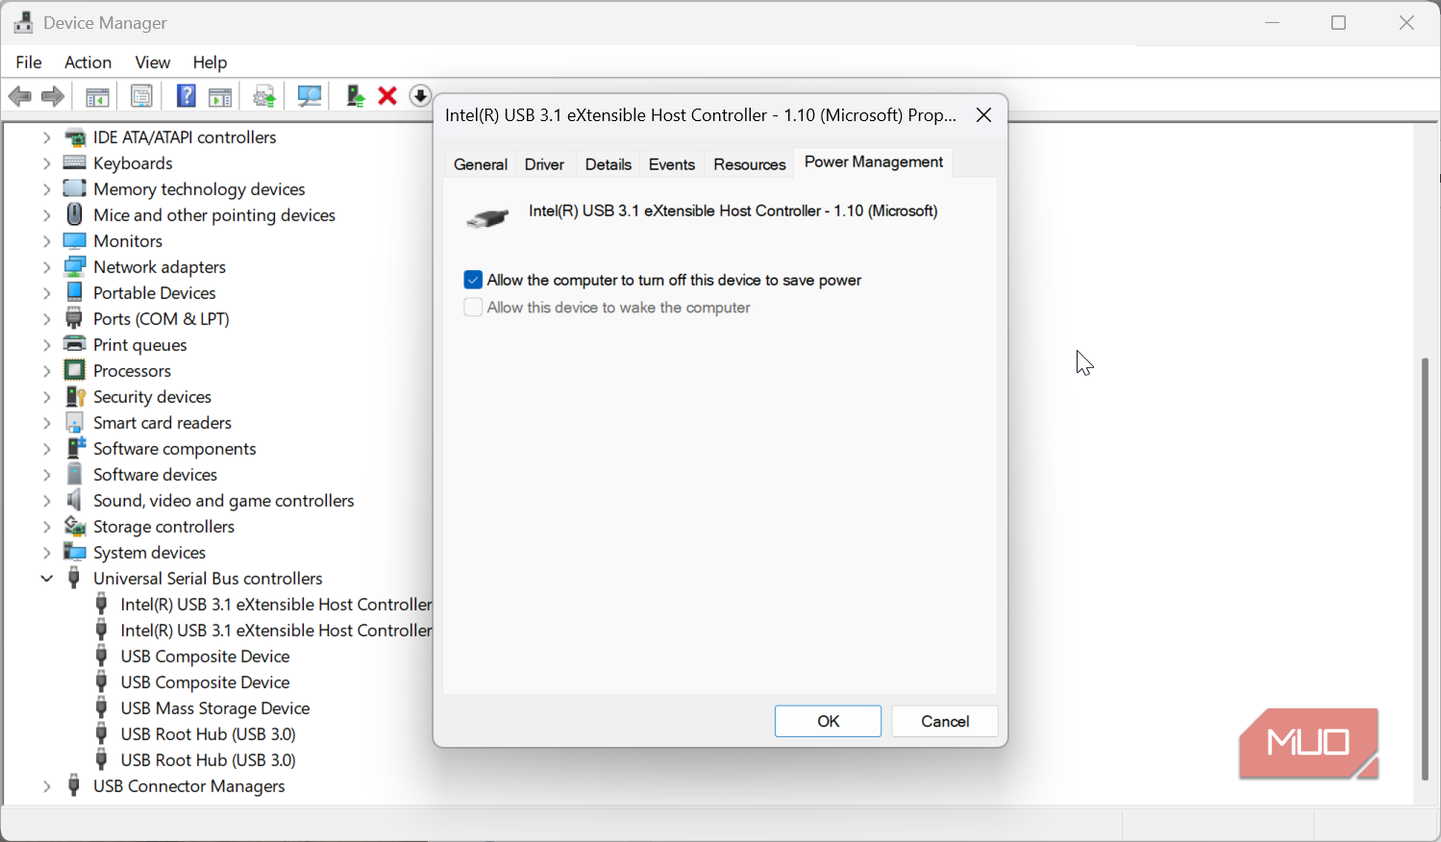
Task: Click the Network adapters category icon
Action: point(74,266)
